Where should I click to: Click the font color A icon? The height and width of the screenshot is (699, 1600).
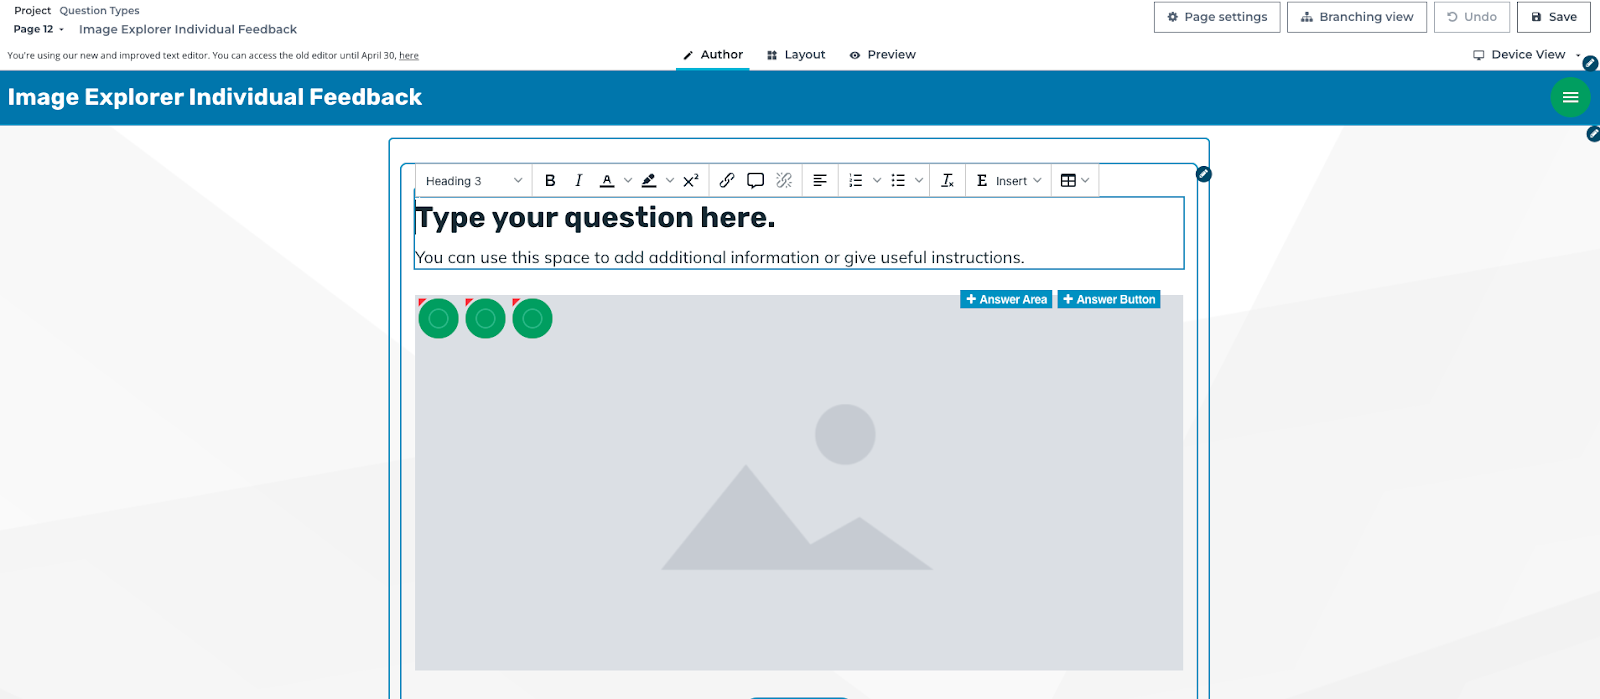pos(607,181)
